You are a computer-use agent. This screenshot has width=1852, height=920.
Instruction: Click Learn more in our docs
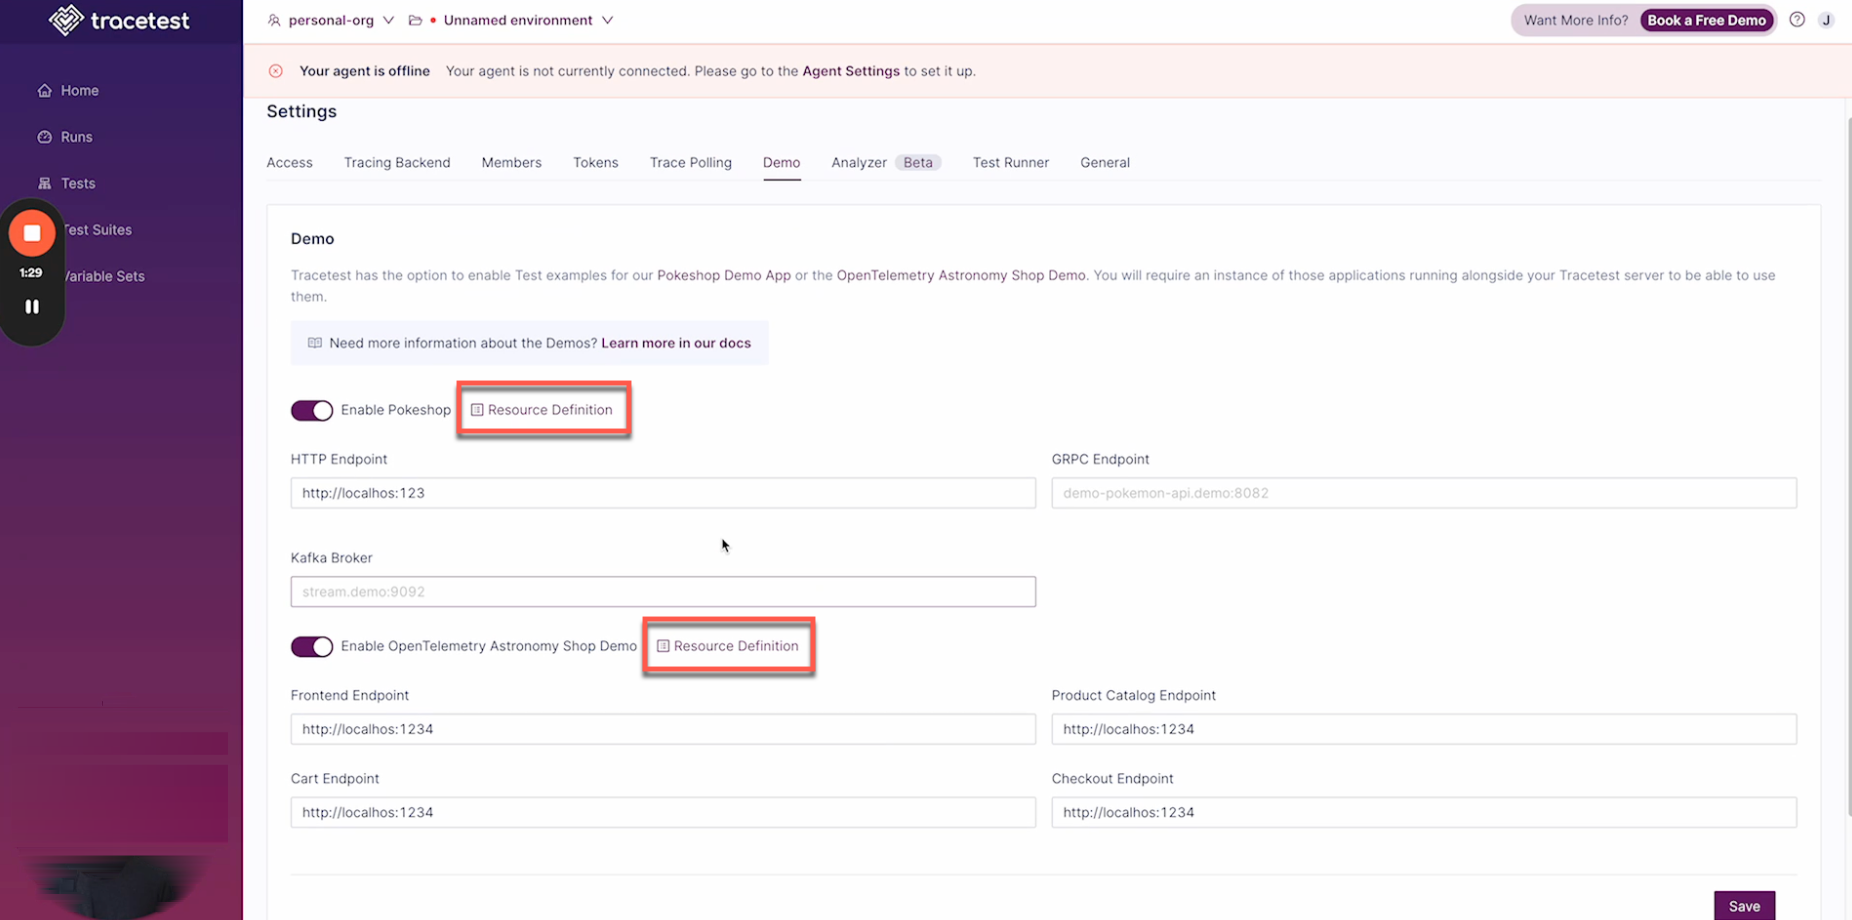(x=676, y=343)
